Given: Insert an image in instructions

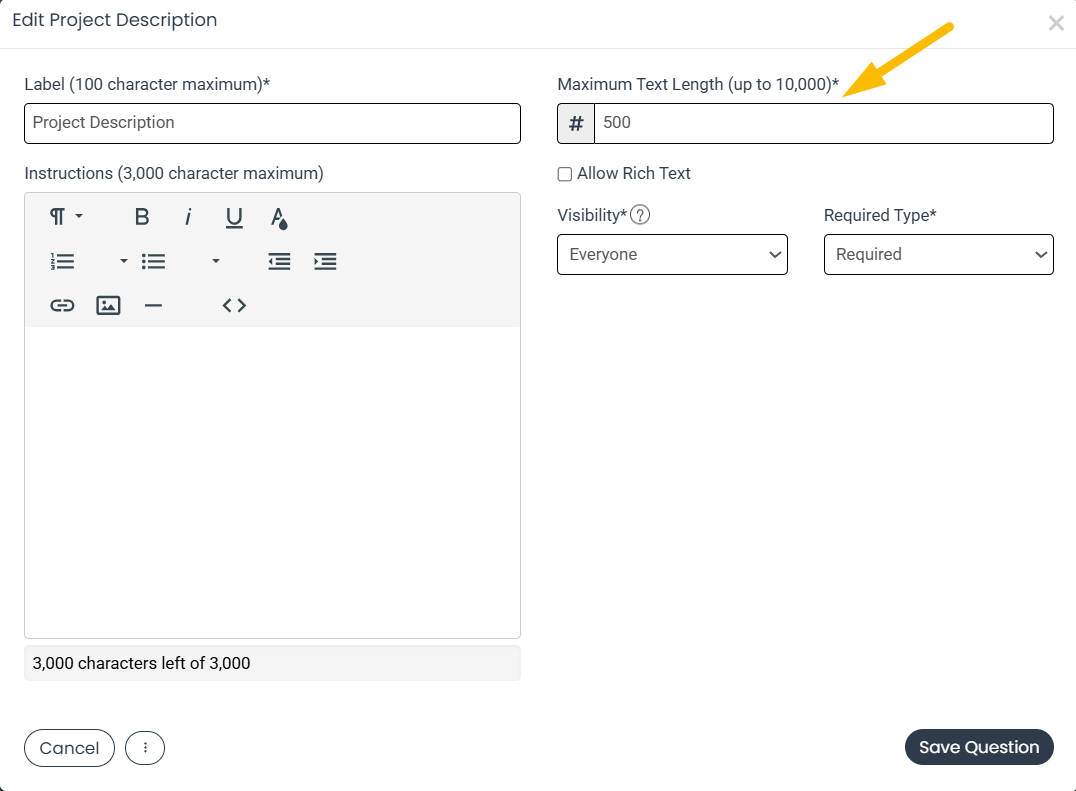Looking at the screenshot, I should (x=108, y=305).
